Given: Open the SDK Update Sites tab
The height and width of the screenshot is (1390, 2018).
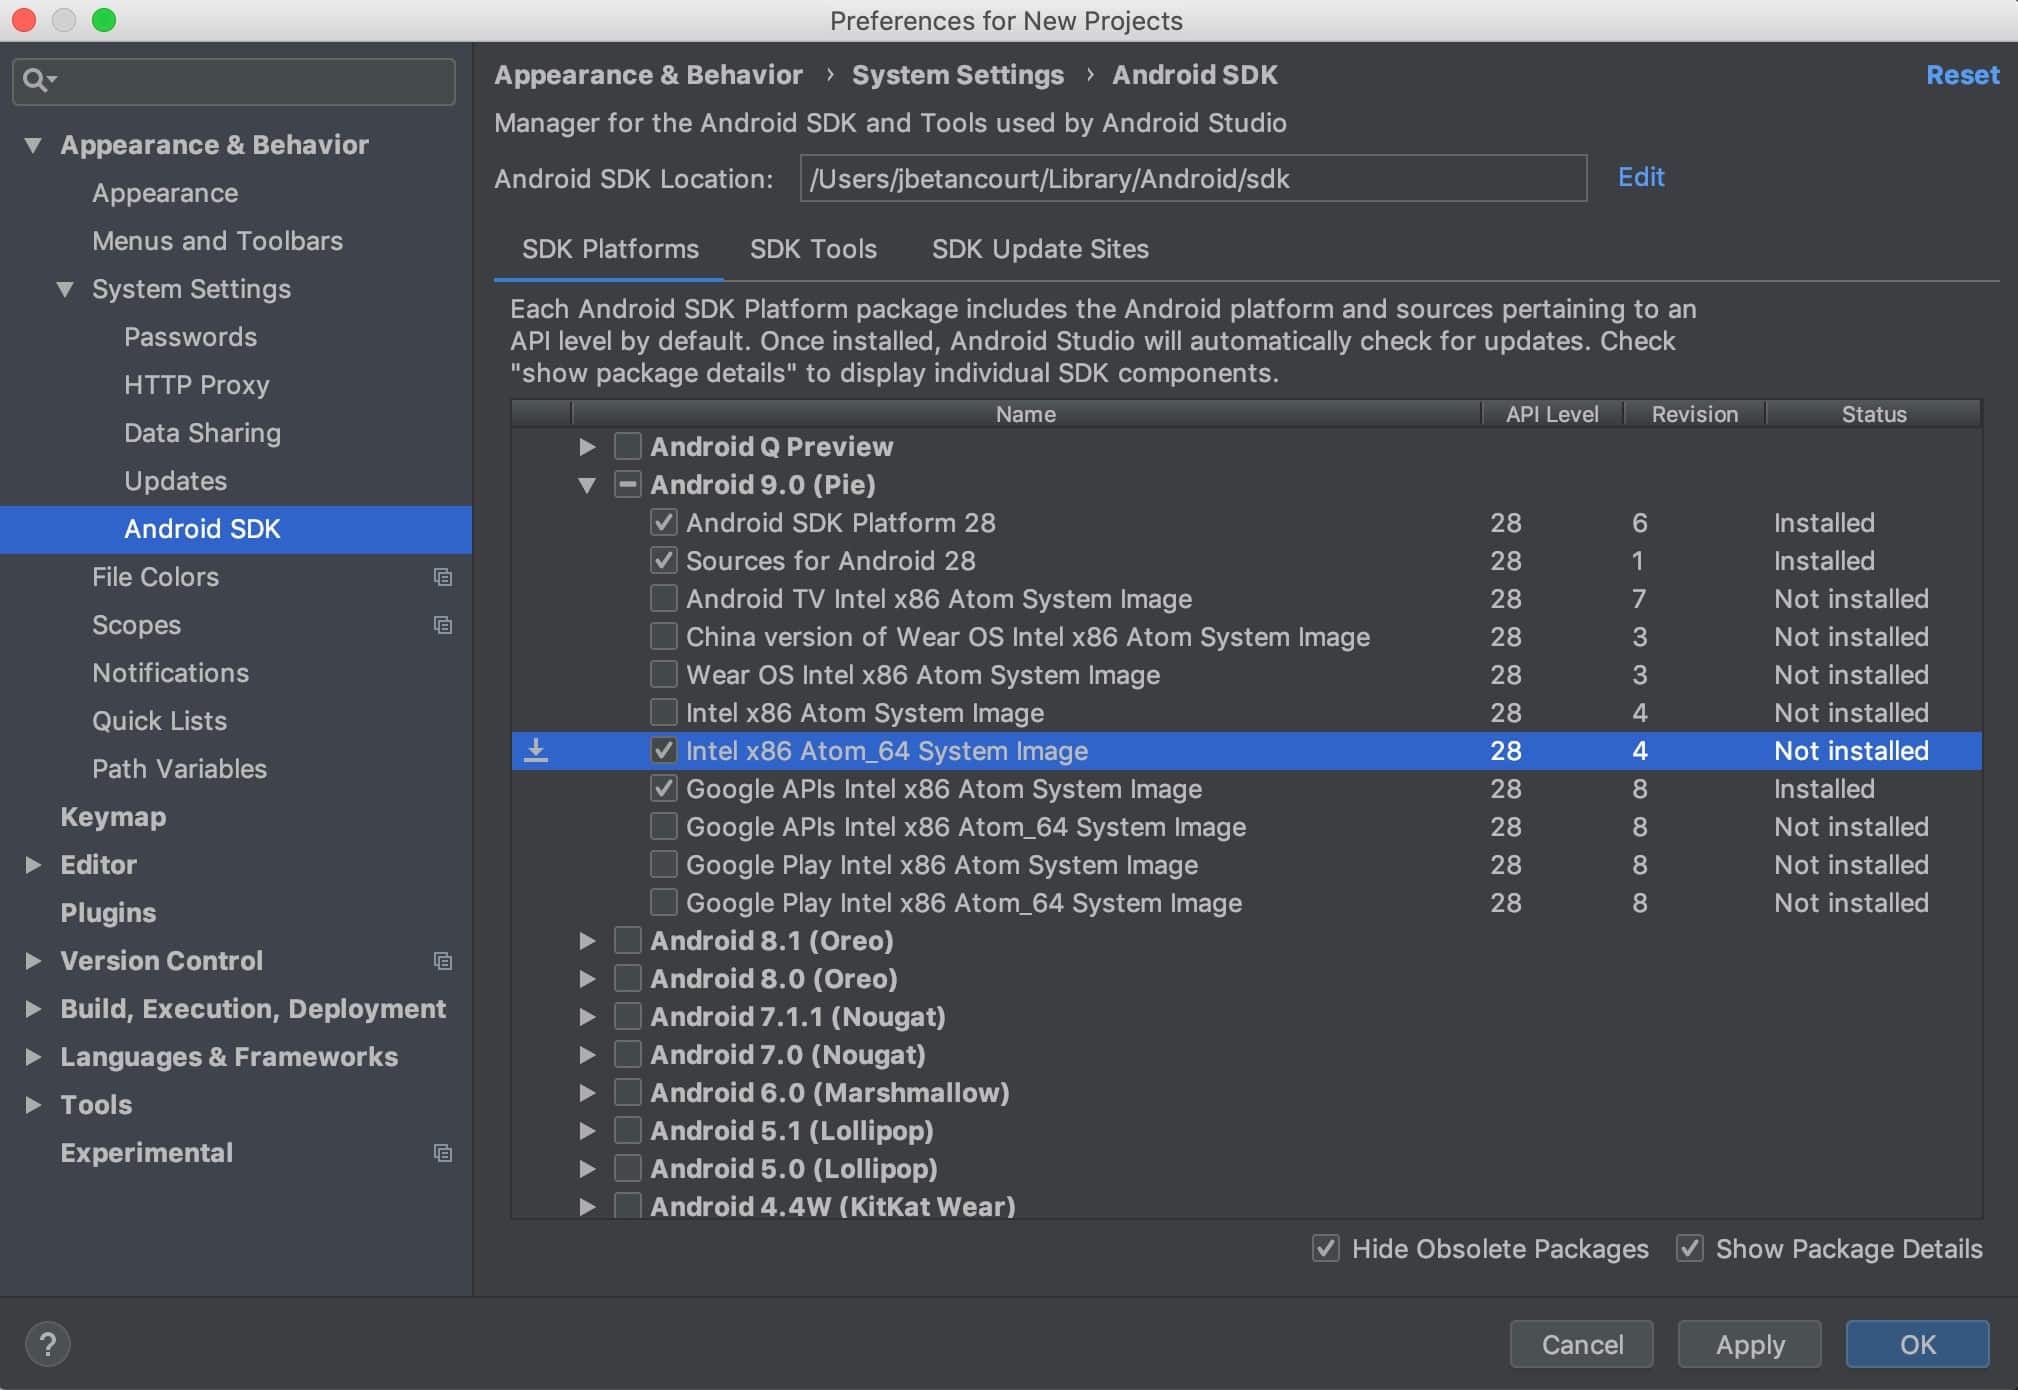Looking at the screenshot, I should (1040, 249).
